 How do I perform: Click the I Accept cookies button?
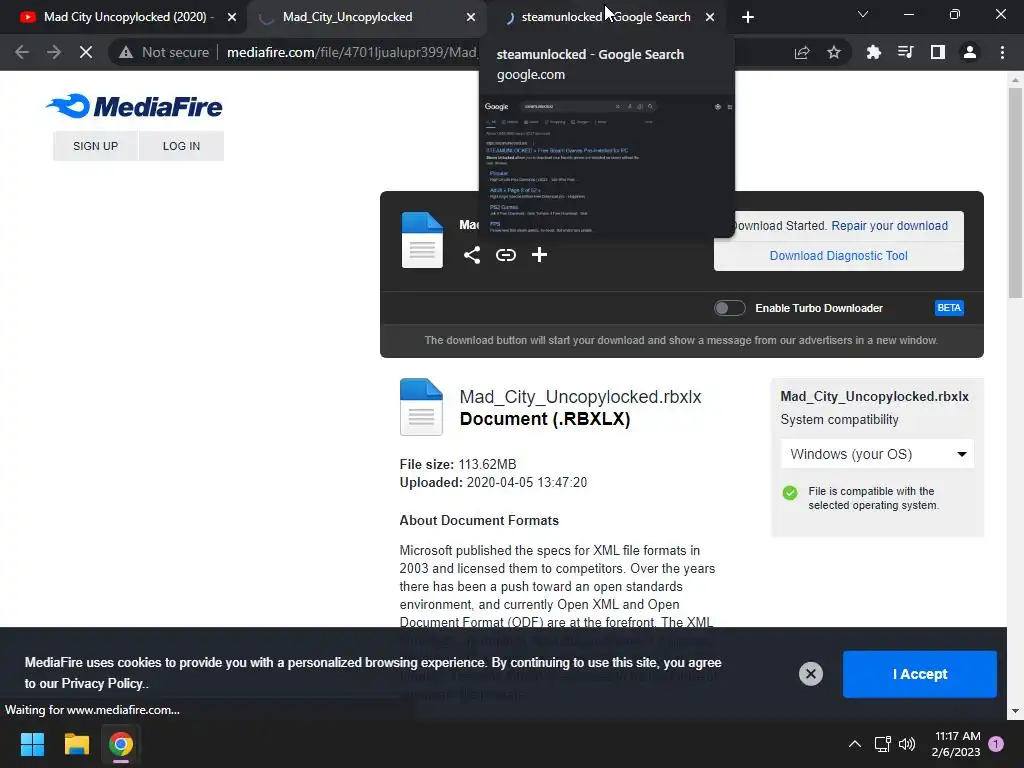click(920, 674)
